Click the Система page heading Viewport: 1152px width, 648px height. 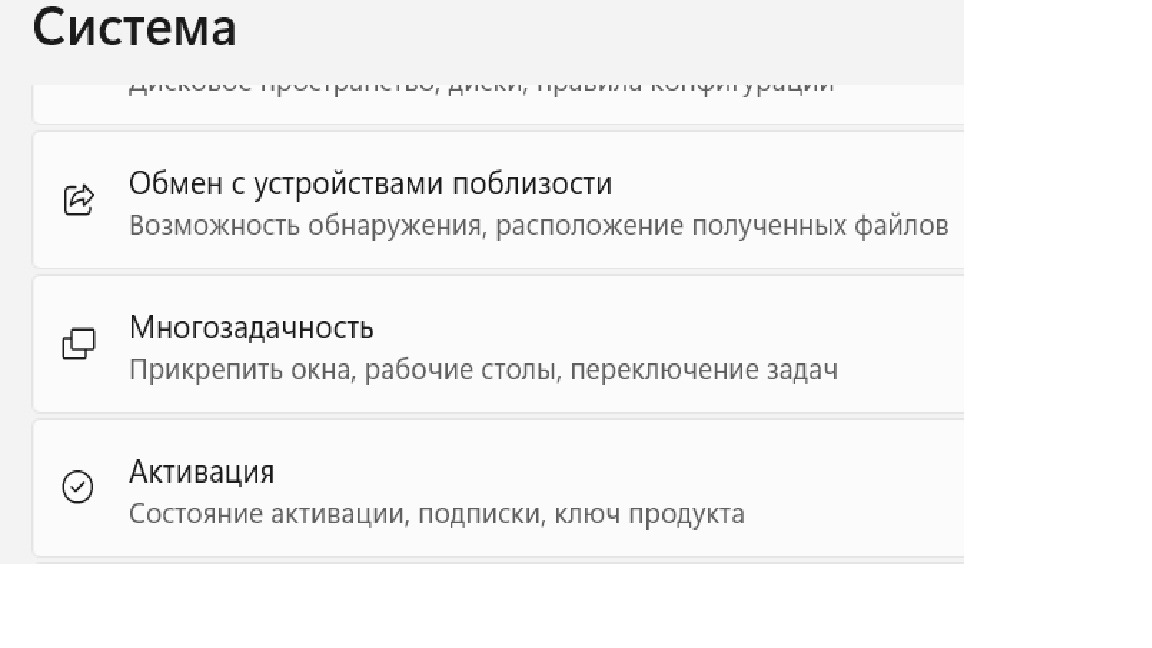click(134, 28)
